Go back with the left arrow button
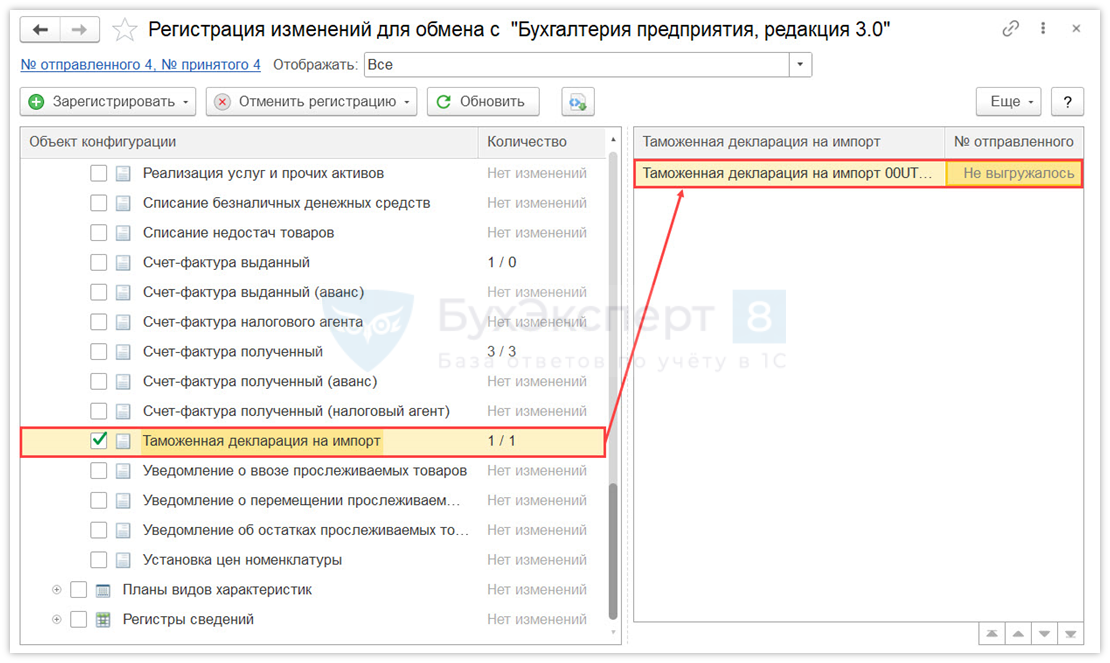This screenshot has height=663, width=1110. click(40, 30)
